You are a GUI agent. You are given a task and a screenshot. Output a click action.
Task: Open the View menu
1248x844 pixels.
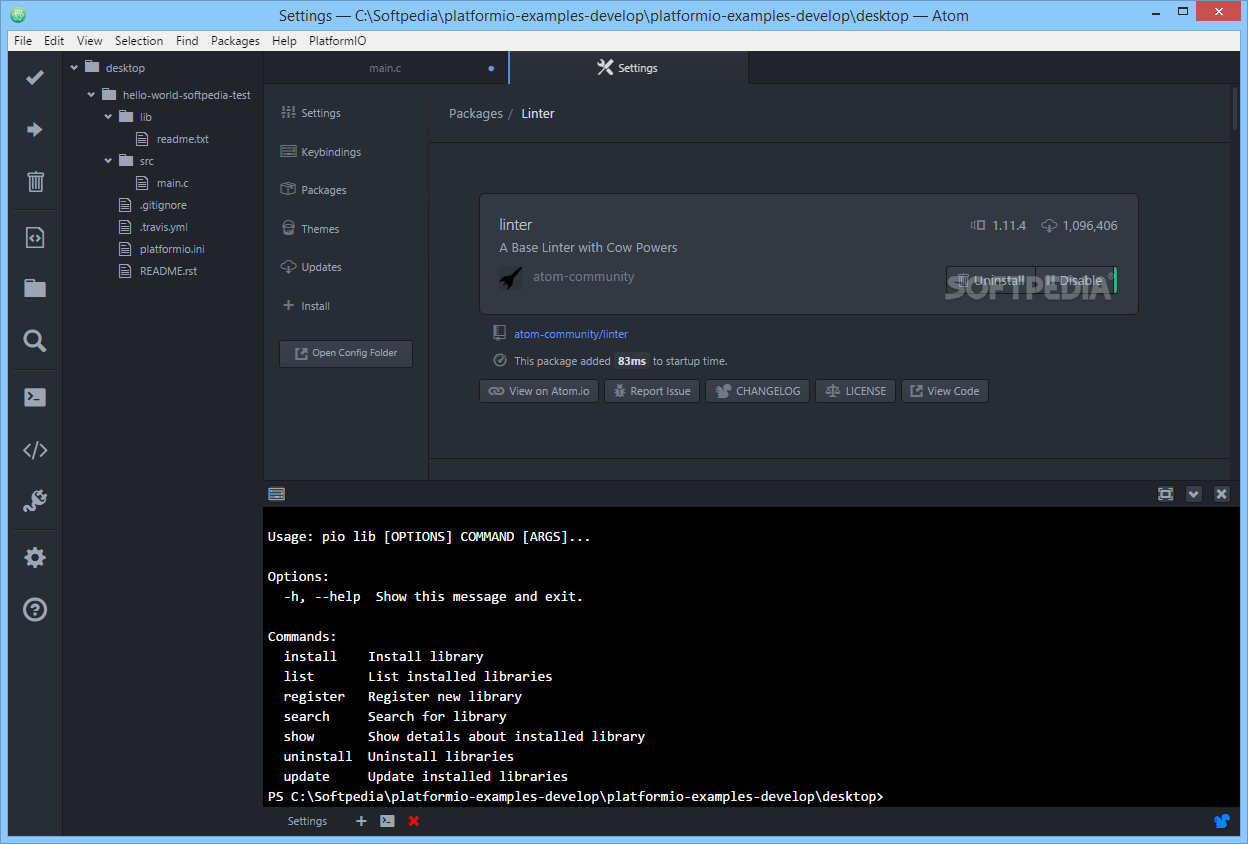tap(90, 41)
